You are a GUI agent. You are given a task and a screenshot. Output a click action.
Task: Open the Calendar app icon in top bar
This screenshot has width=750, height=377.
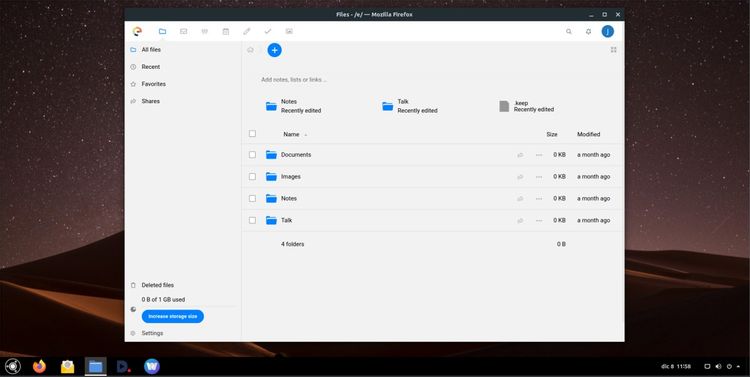tap(226, 31)
